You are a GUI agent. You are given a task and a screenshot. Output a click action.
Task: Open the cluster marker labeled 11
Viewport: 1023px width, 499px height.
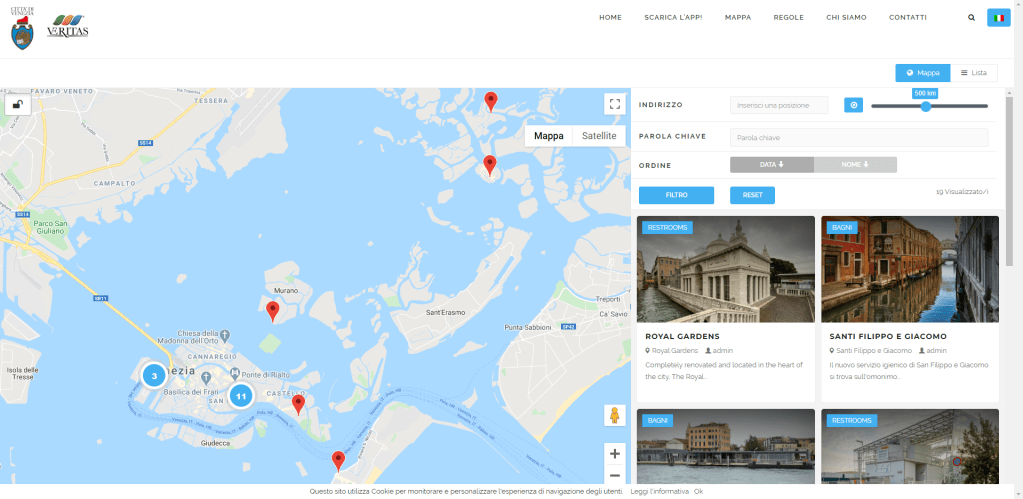pyautogui.click(x=240, y=396)
